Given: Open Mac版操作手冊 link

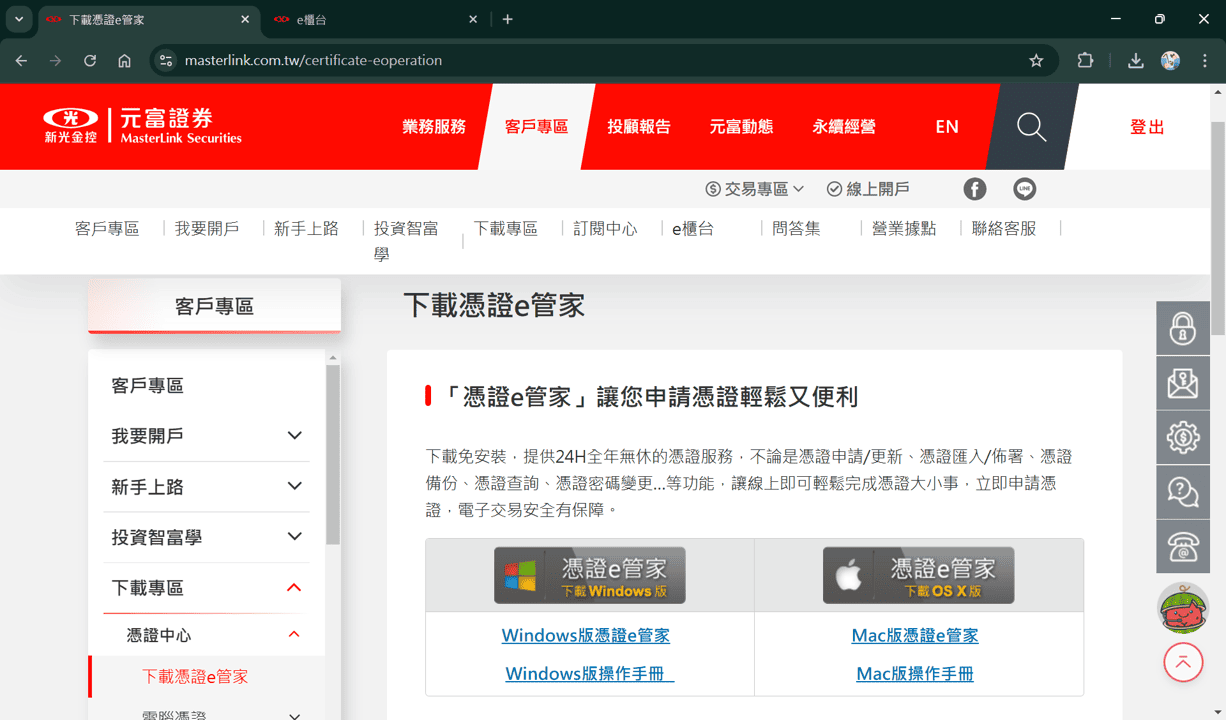Looking at the screenshot, I should point(915,674).
